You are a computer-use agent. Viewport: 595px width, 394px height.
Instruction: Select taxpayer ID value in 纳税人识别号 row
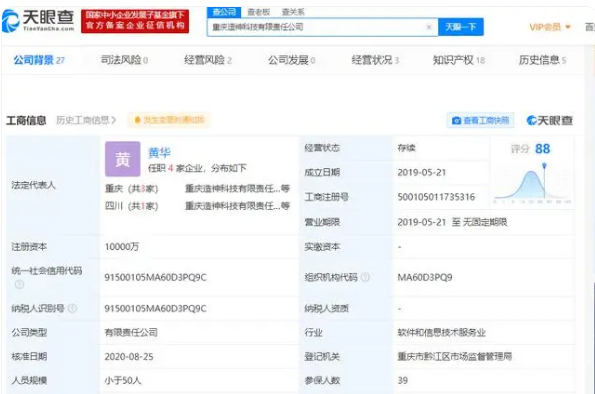156,308
